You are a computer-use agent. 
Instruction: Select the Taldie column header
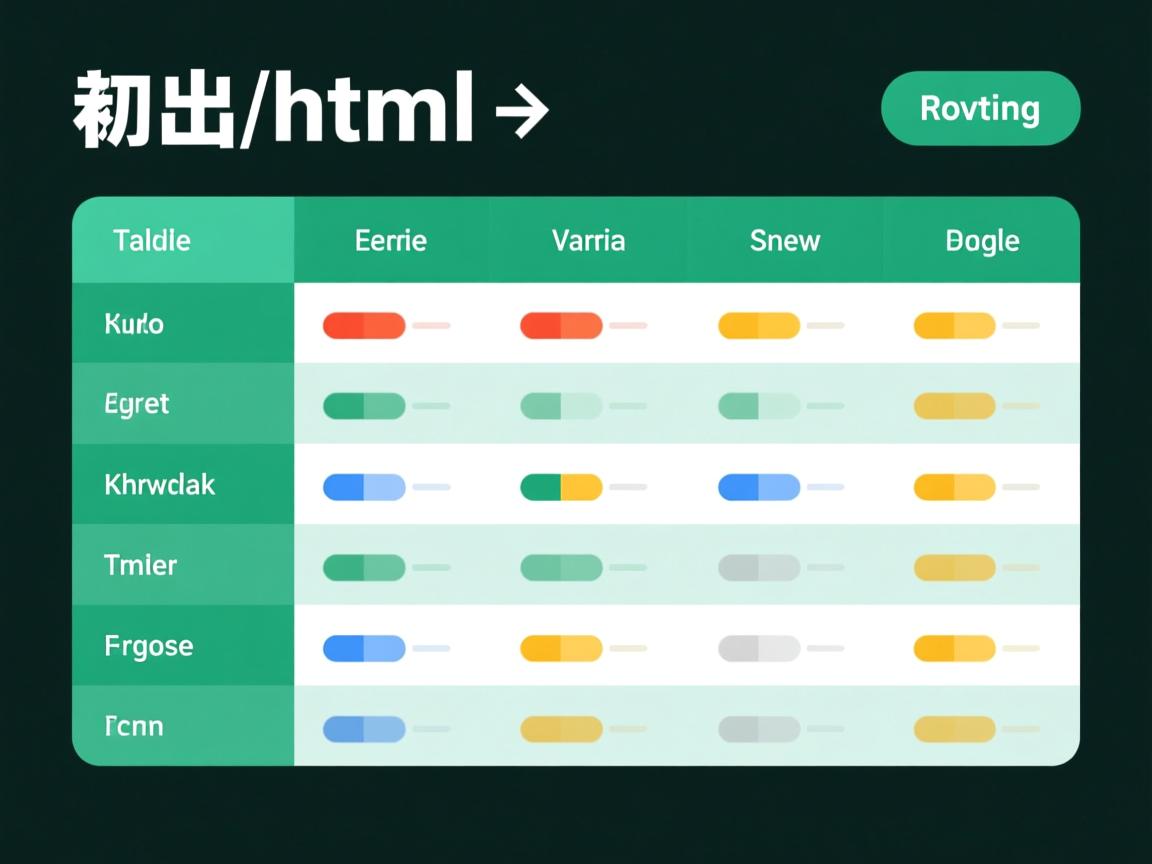coord(151,240)
